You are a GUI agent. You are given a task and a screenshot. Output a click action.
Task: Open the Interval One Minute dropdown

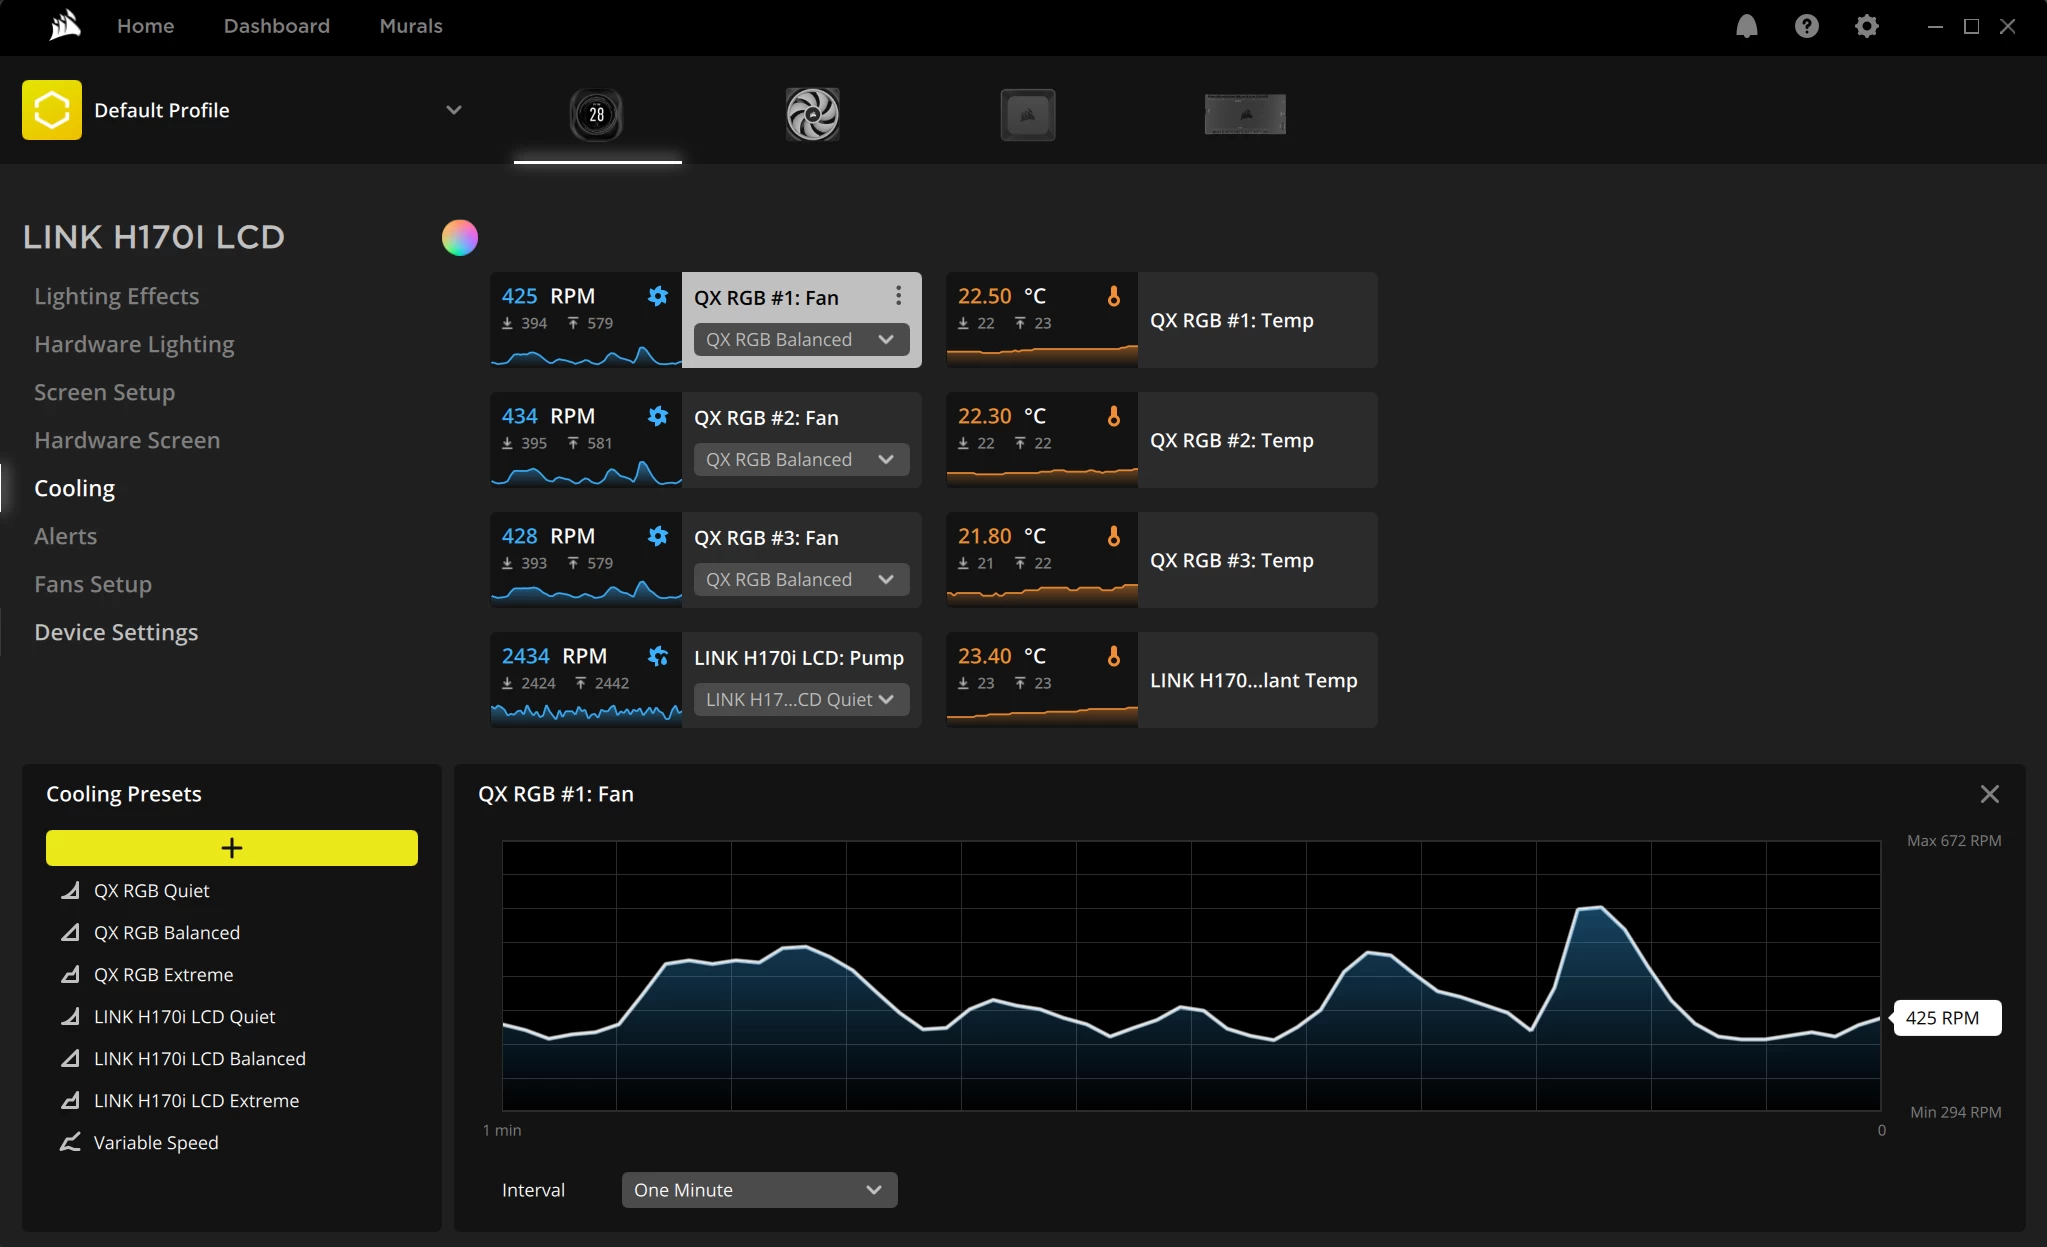759,1190
